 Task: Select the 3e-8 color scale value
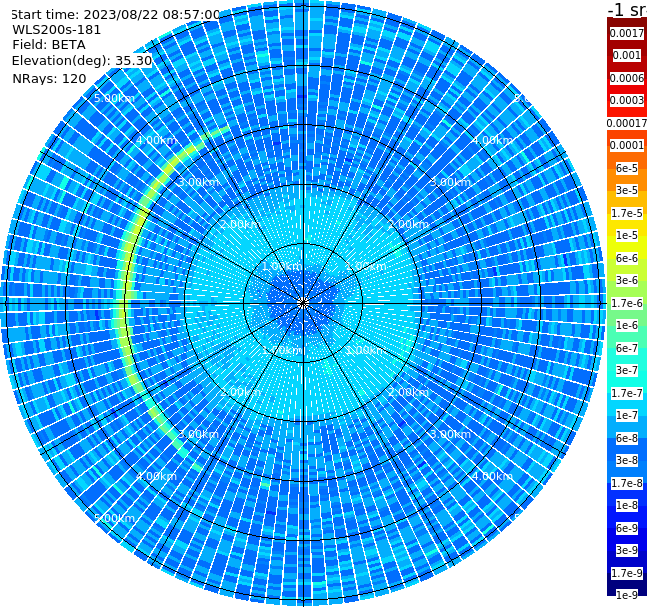627,460
